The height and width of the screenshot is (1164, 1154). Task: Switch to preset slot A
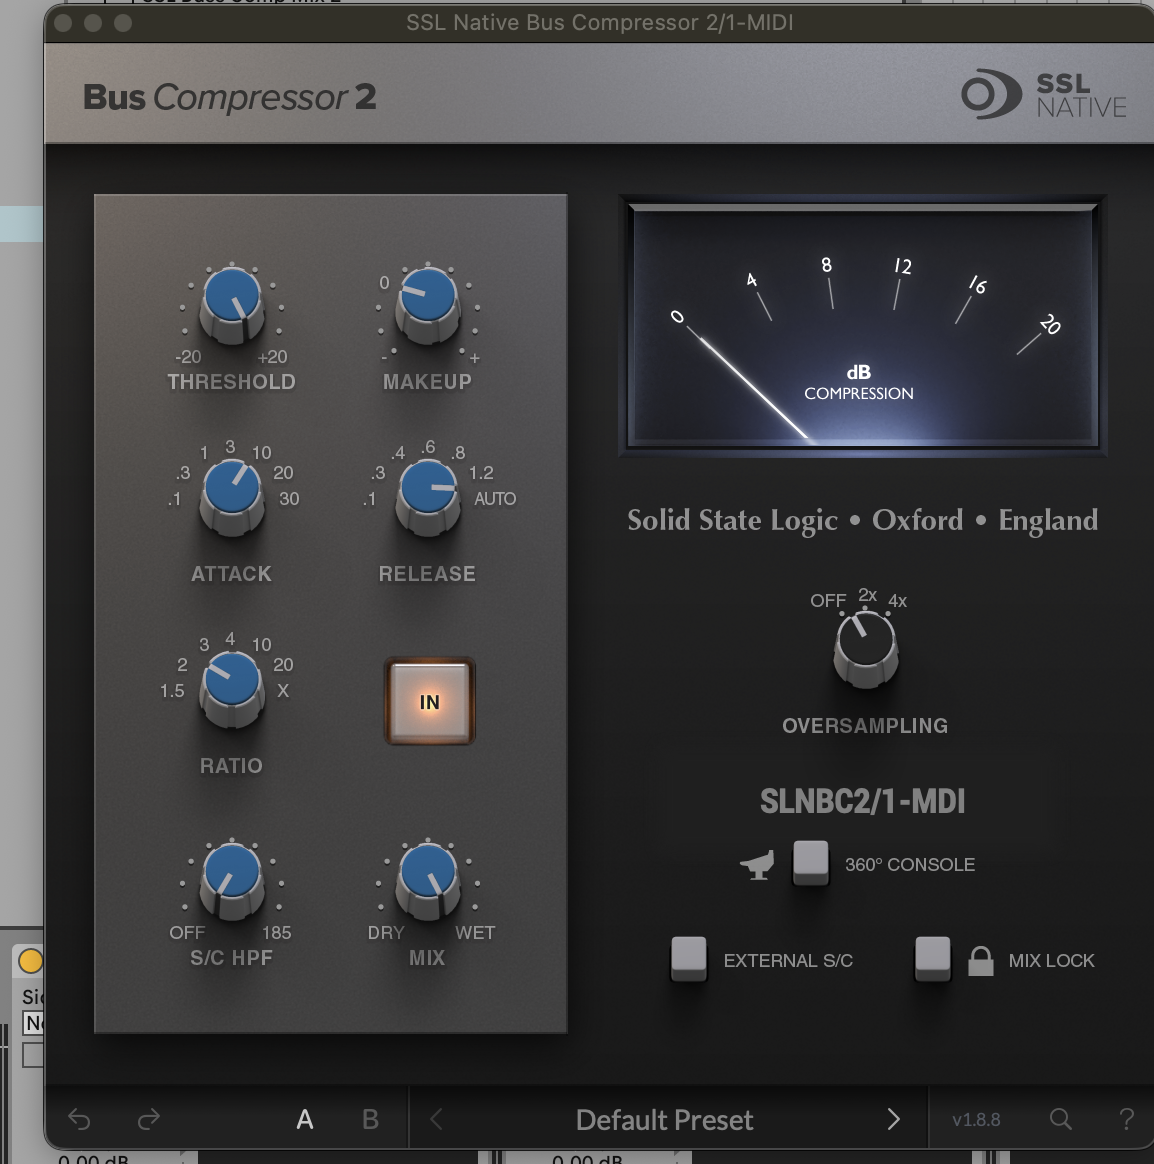click(x=305, y=1119)
